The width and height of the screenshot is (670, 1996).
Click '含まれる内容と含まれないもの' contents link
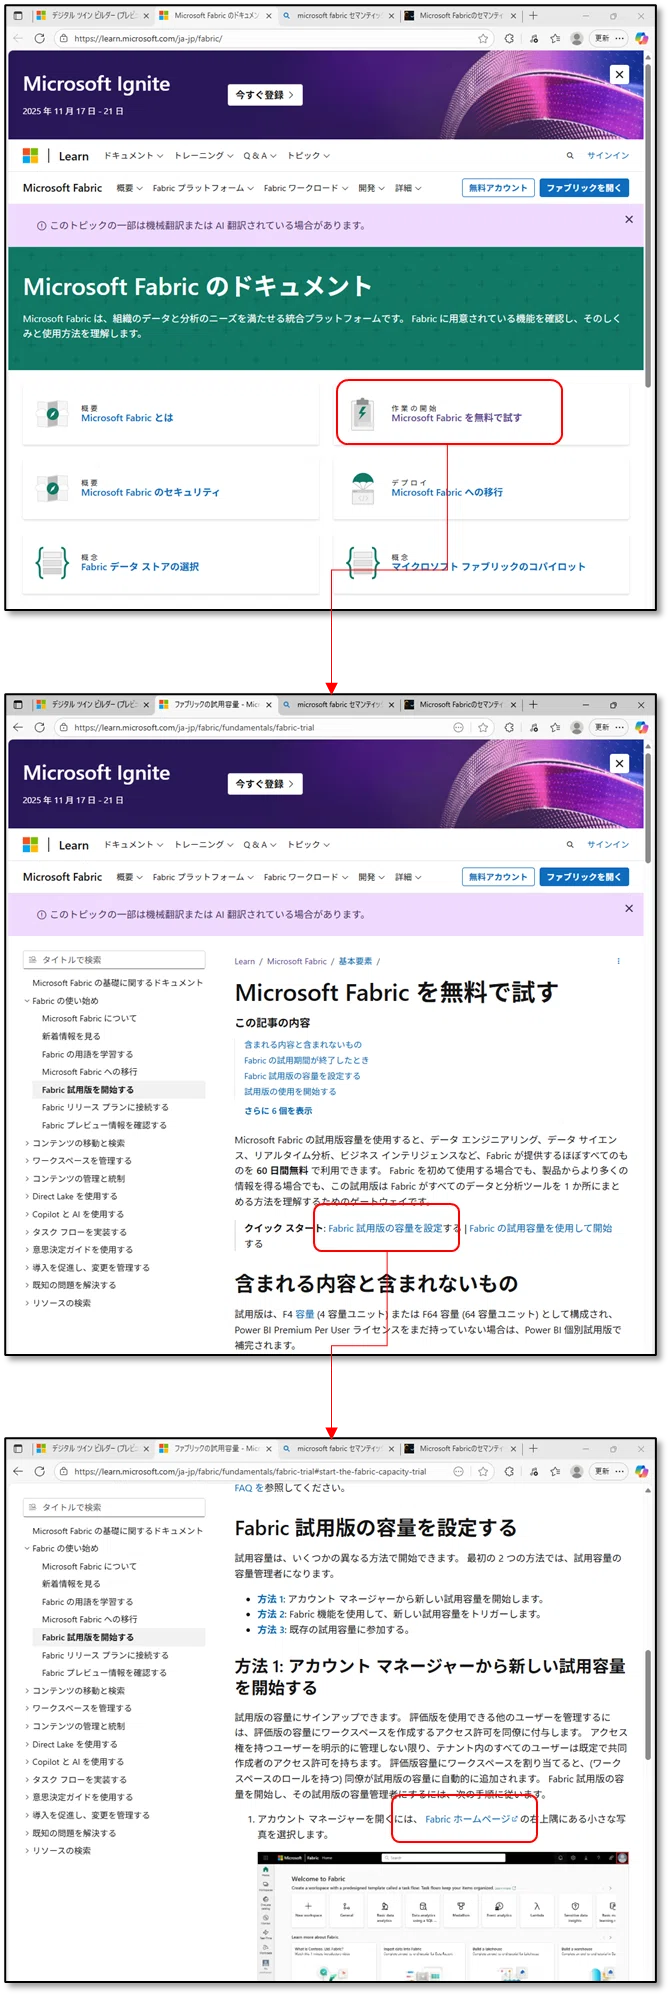303,1044
